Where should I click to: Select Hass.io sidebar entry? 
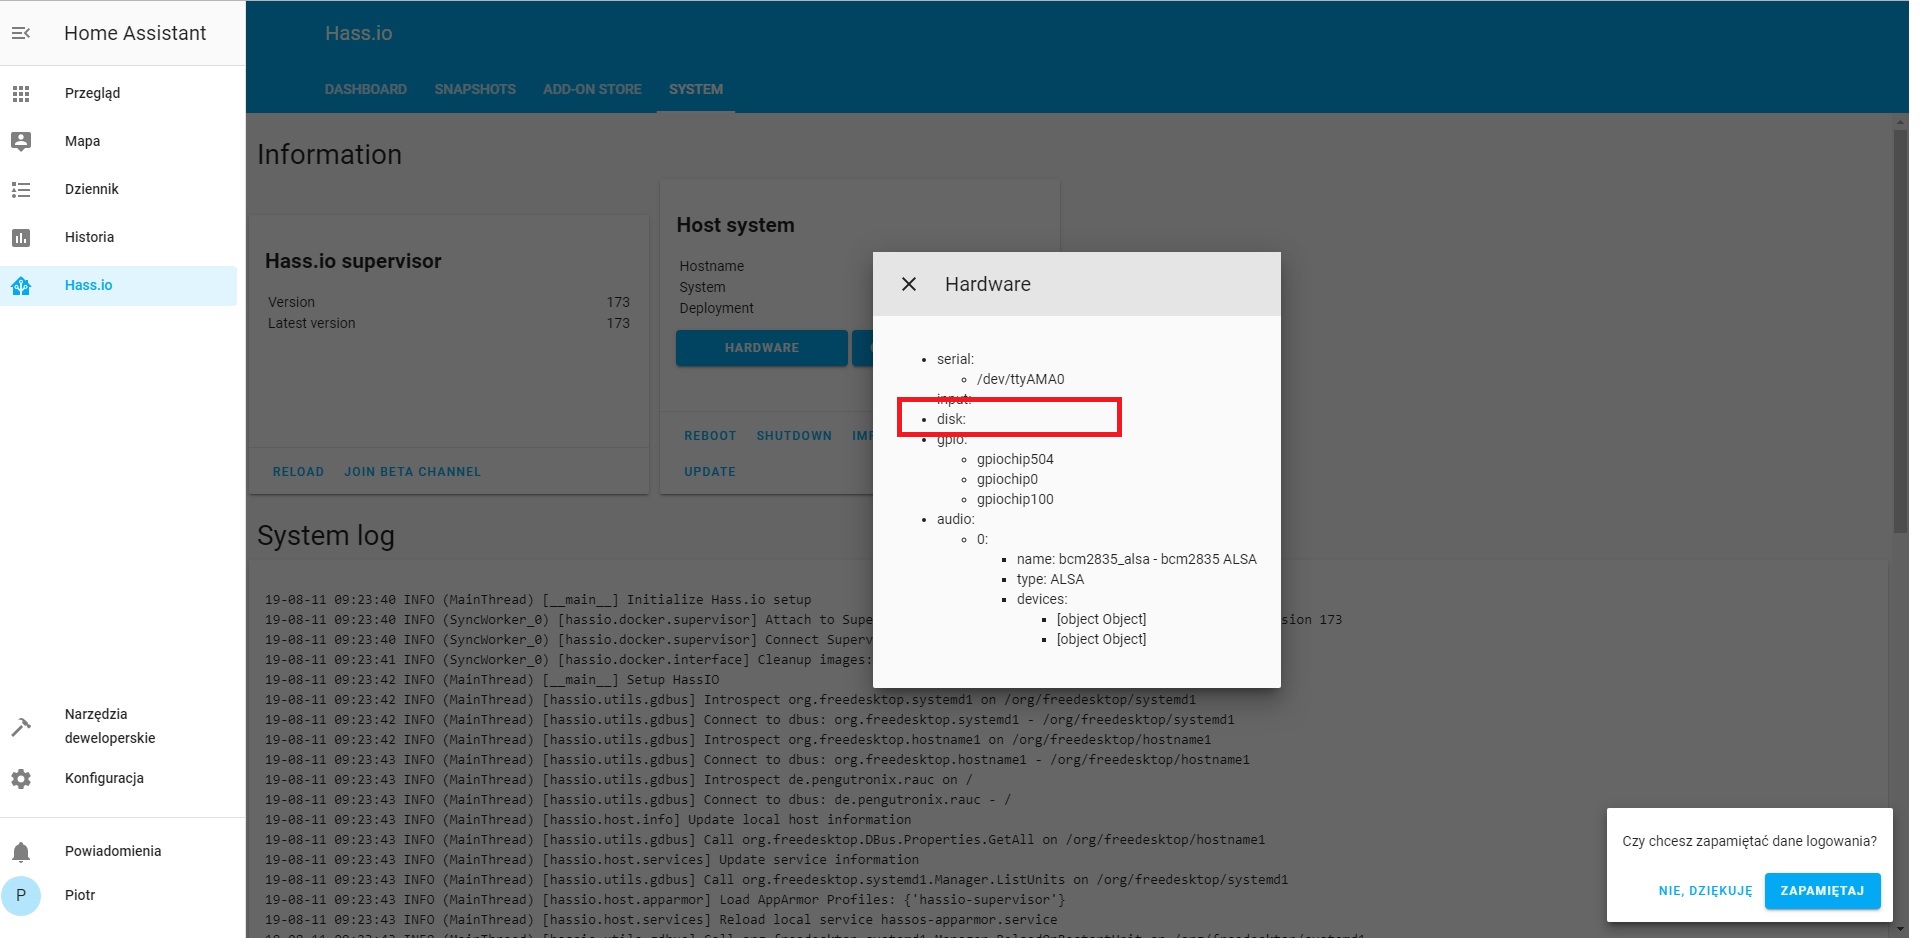point(119,285)
